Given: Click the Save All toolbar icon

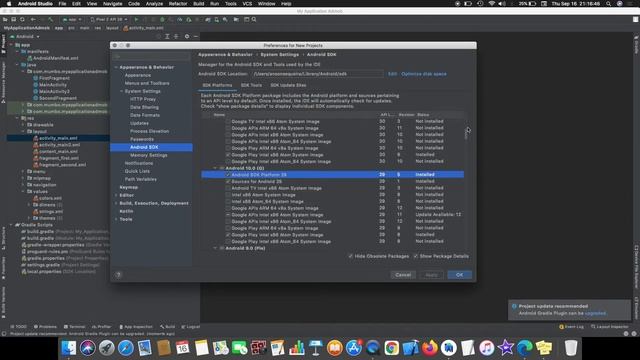Looking at the screenshot, I should pos(13,19).
